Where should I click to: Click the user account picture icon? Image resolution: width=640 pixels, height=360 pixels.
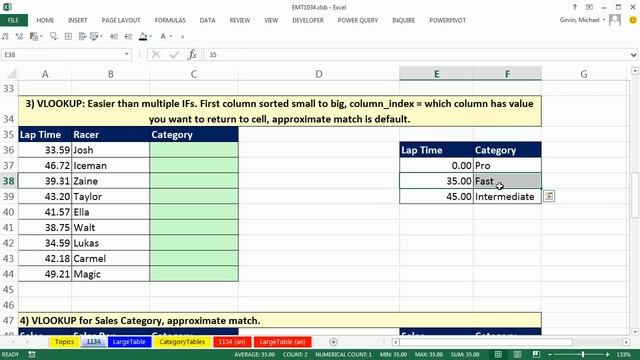coord(615,20)
